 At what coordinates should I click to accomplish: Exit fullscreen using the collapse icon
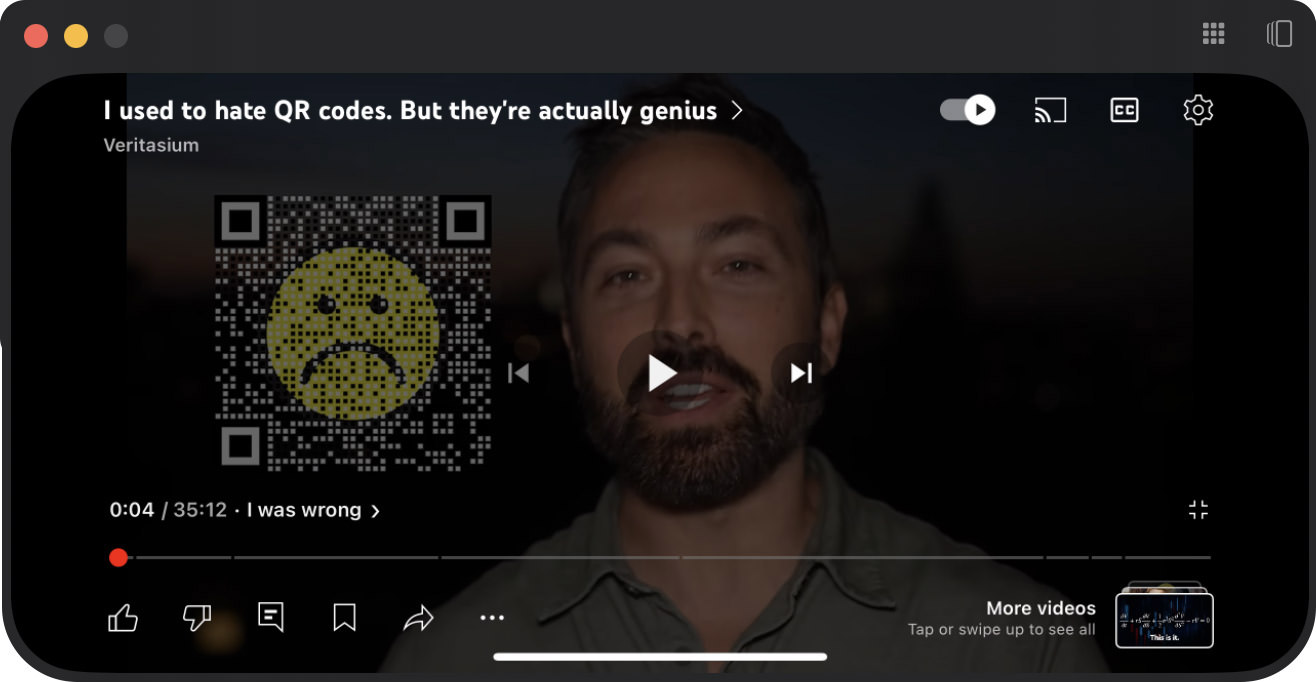pyautogui.click(x=1198, y=510)
